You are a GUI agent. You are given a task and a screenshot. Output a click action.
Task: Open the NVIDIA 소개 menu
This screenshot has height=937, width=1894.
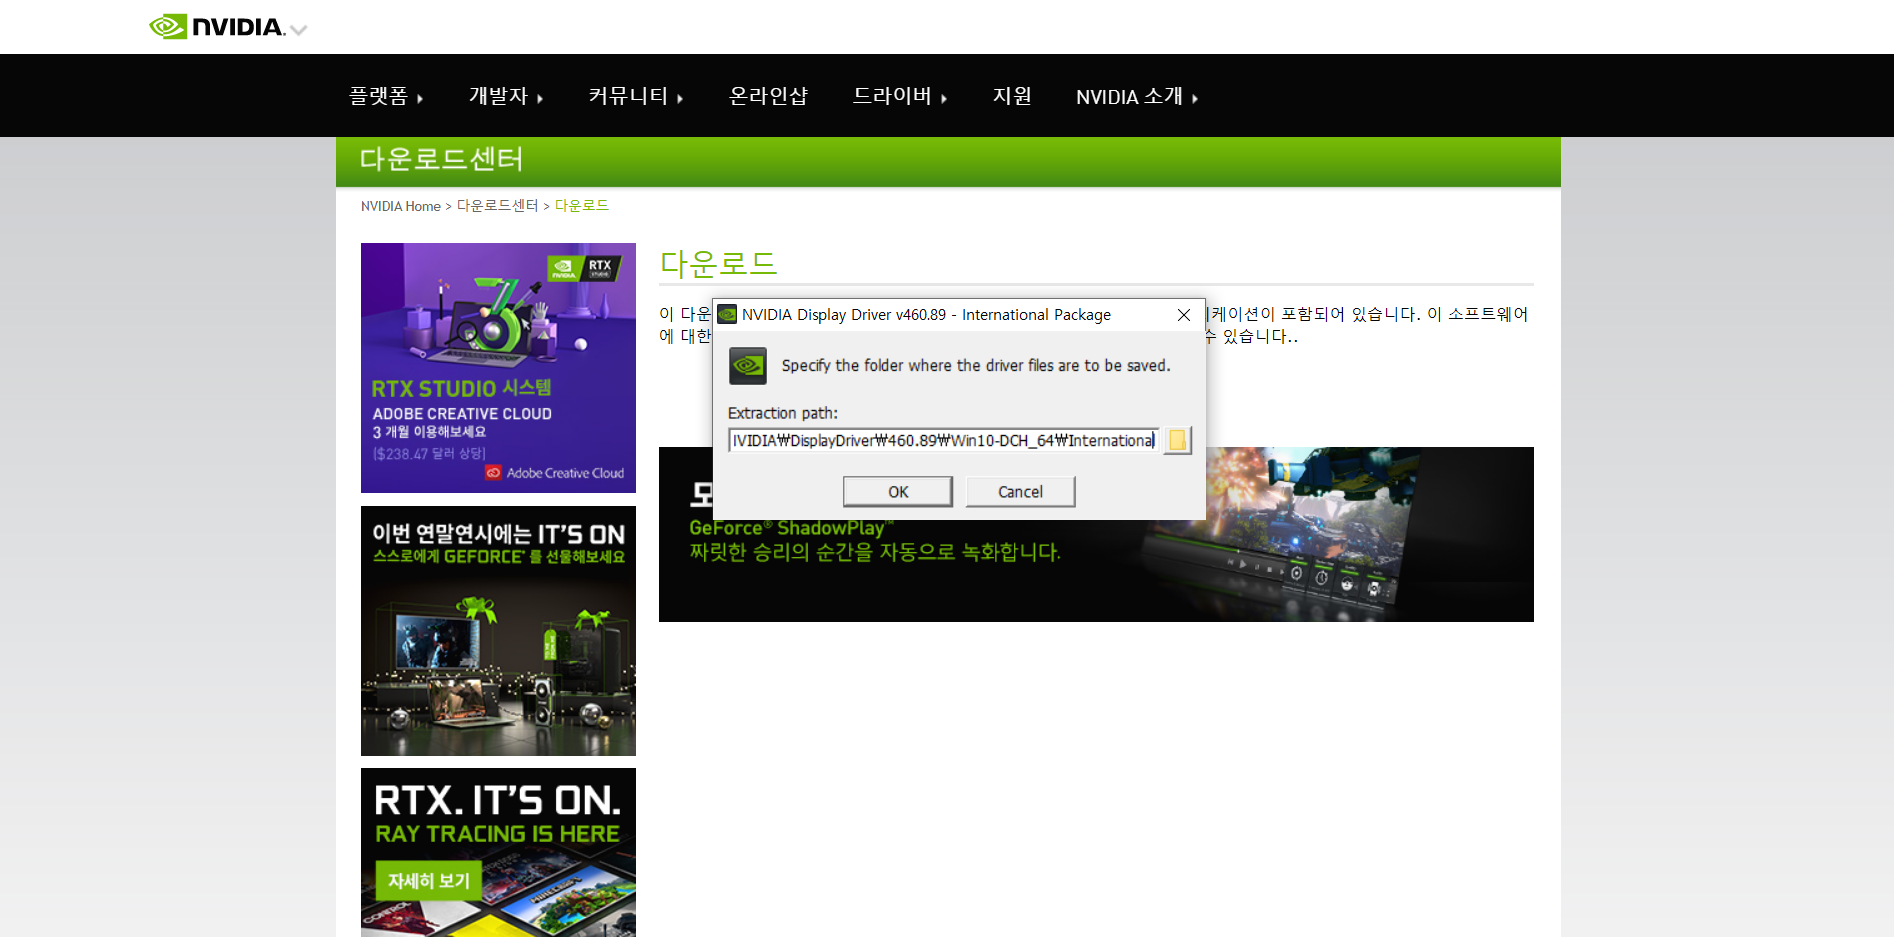tap(1137, 96)
